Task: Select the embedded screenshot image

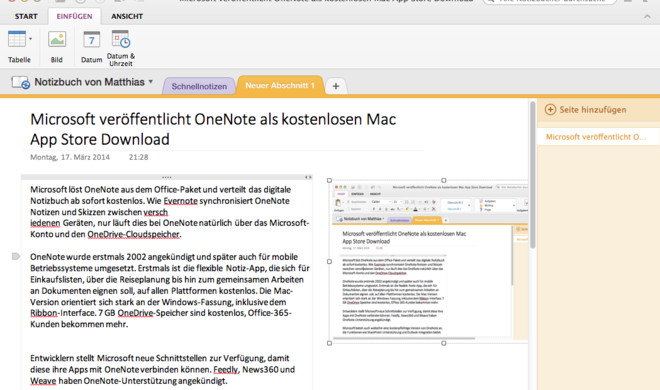Action: tap(428, 262)
